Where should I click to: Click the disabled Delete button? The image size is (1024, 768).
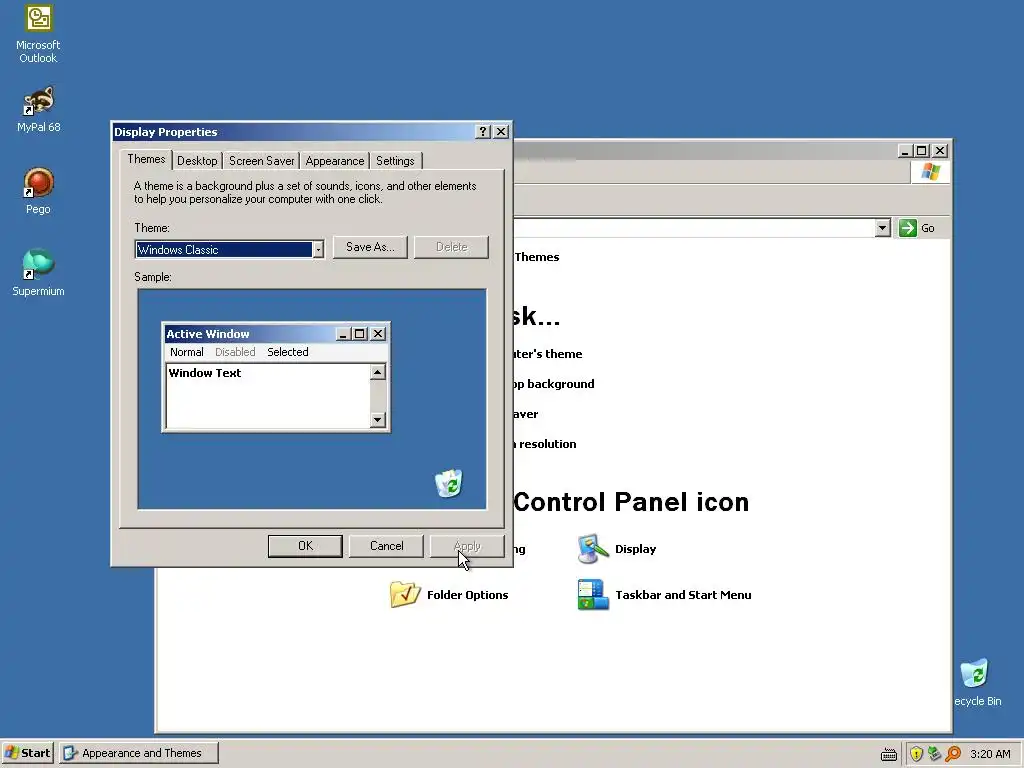pos(451,247)
